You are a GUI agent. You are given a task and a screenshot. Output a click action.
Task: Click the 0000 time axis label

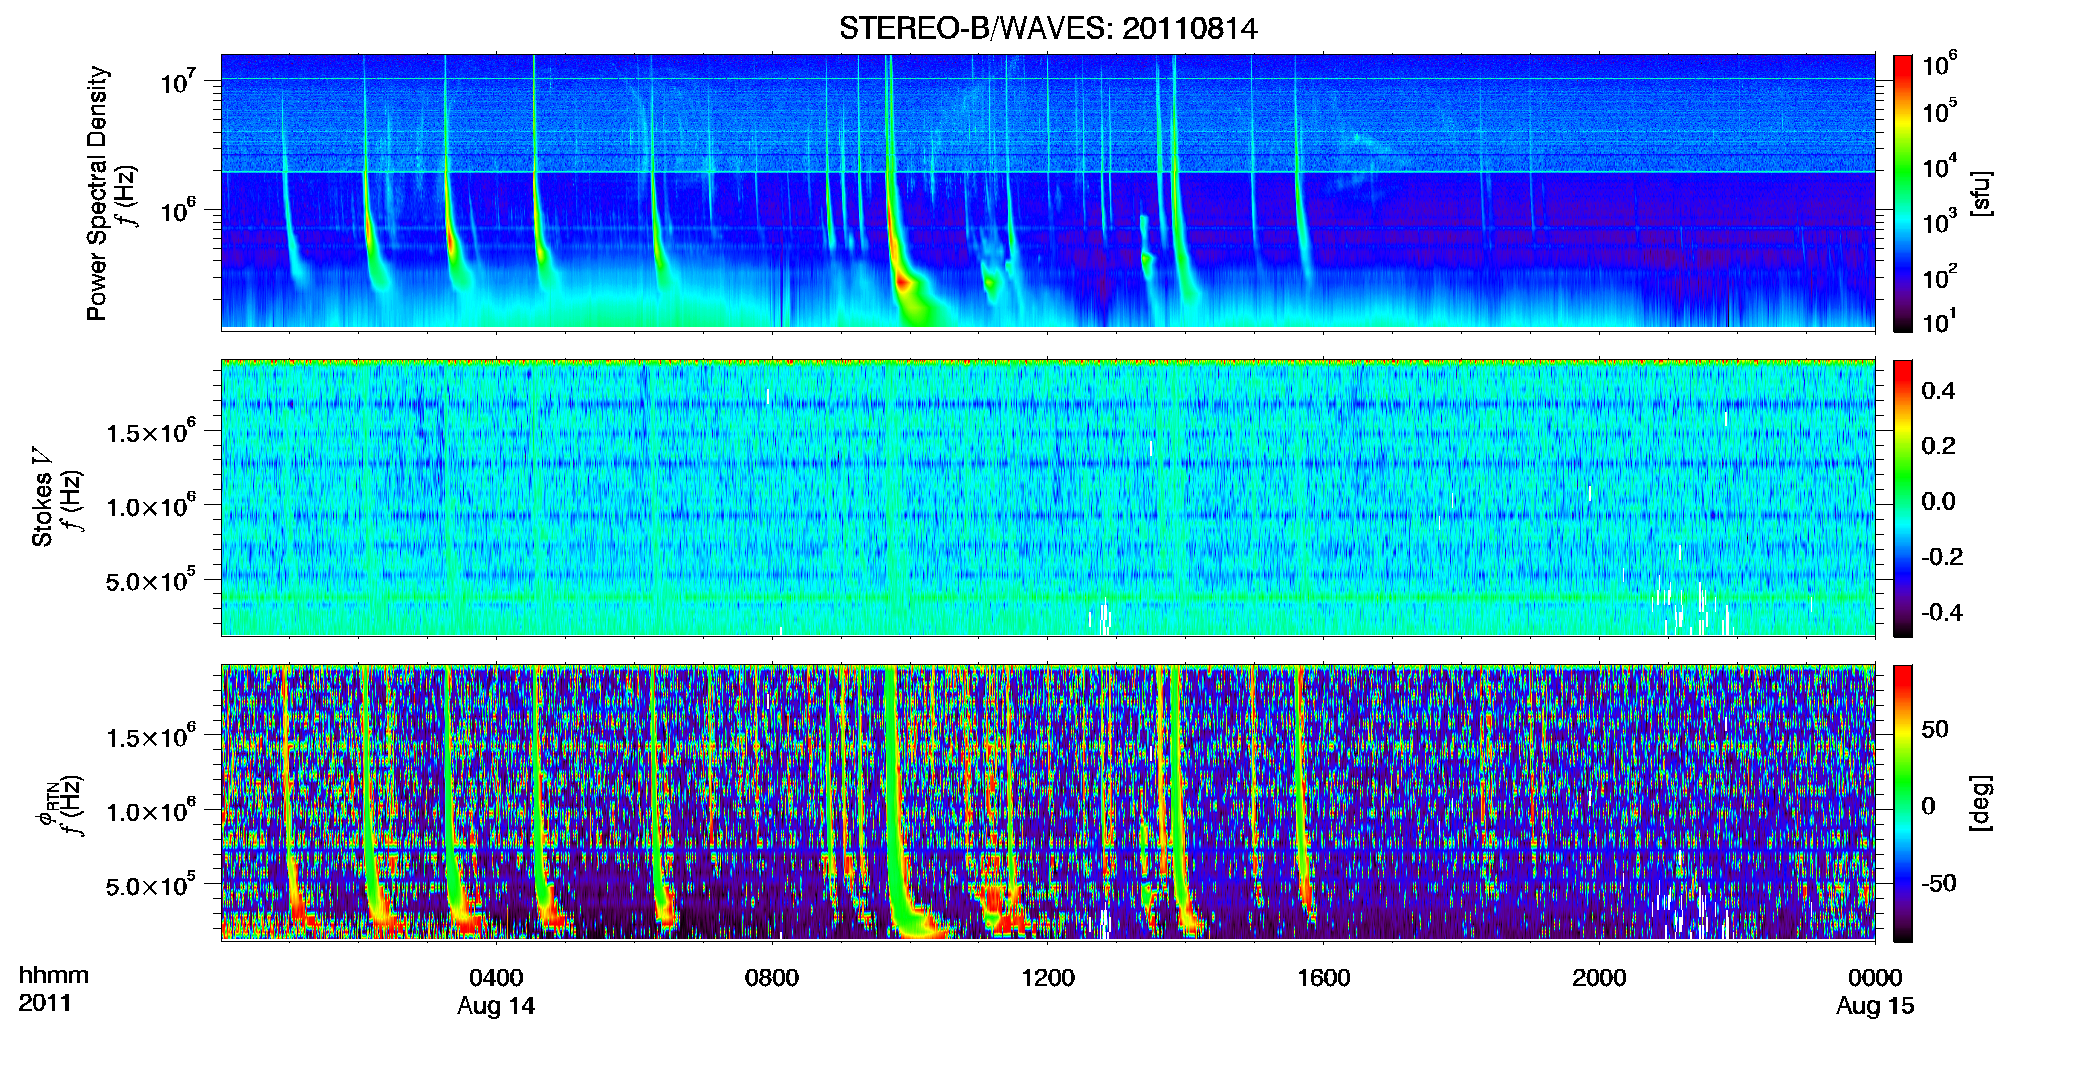click(x=1875, y=978)
